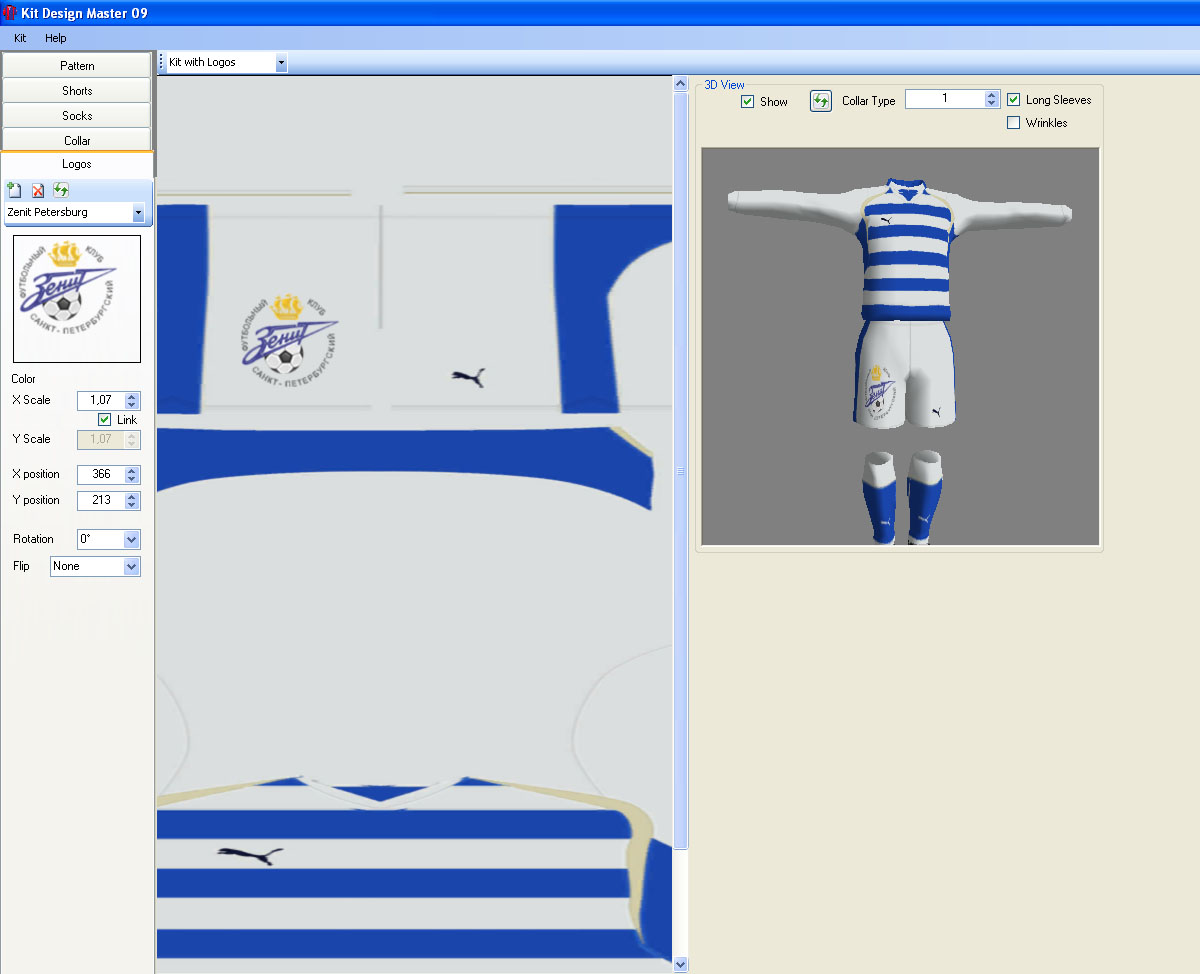Click the 3D kit model preview
The width and height of the screenshot is (1200, 974).
pos(900,346)
